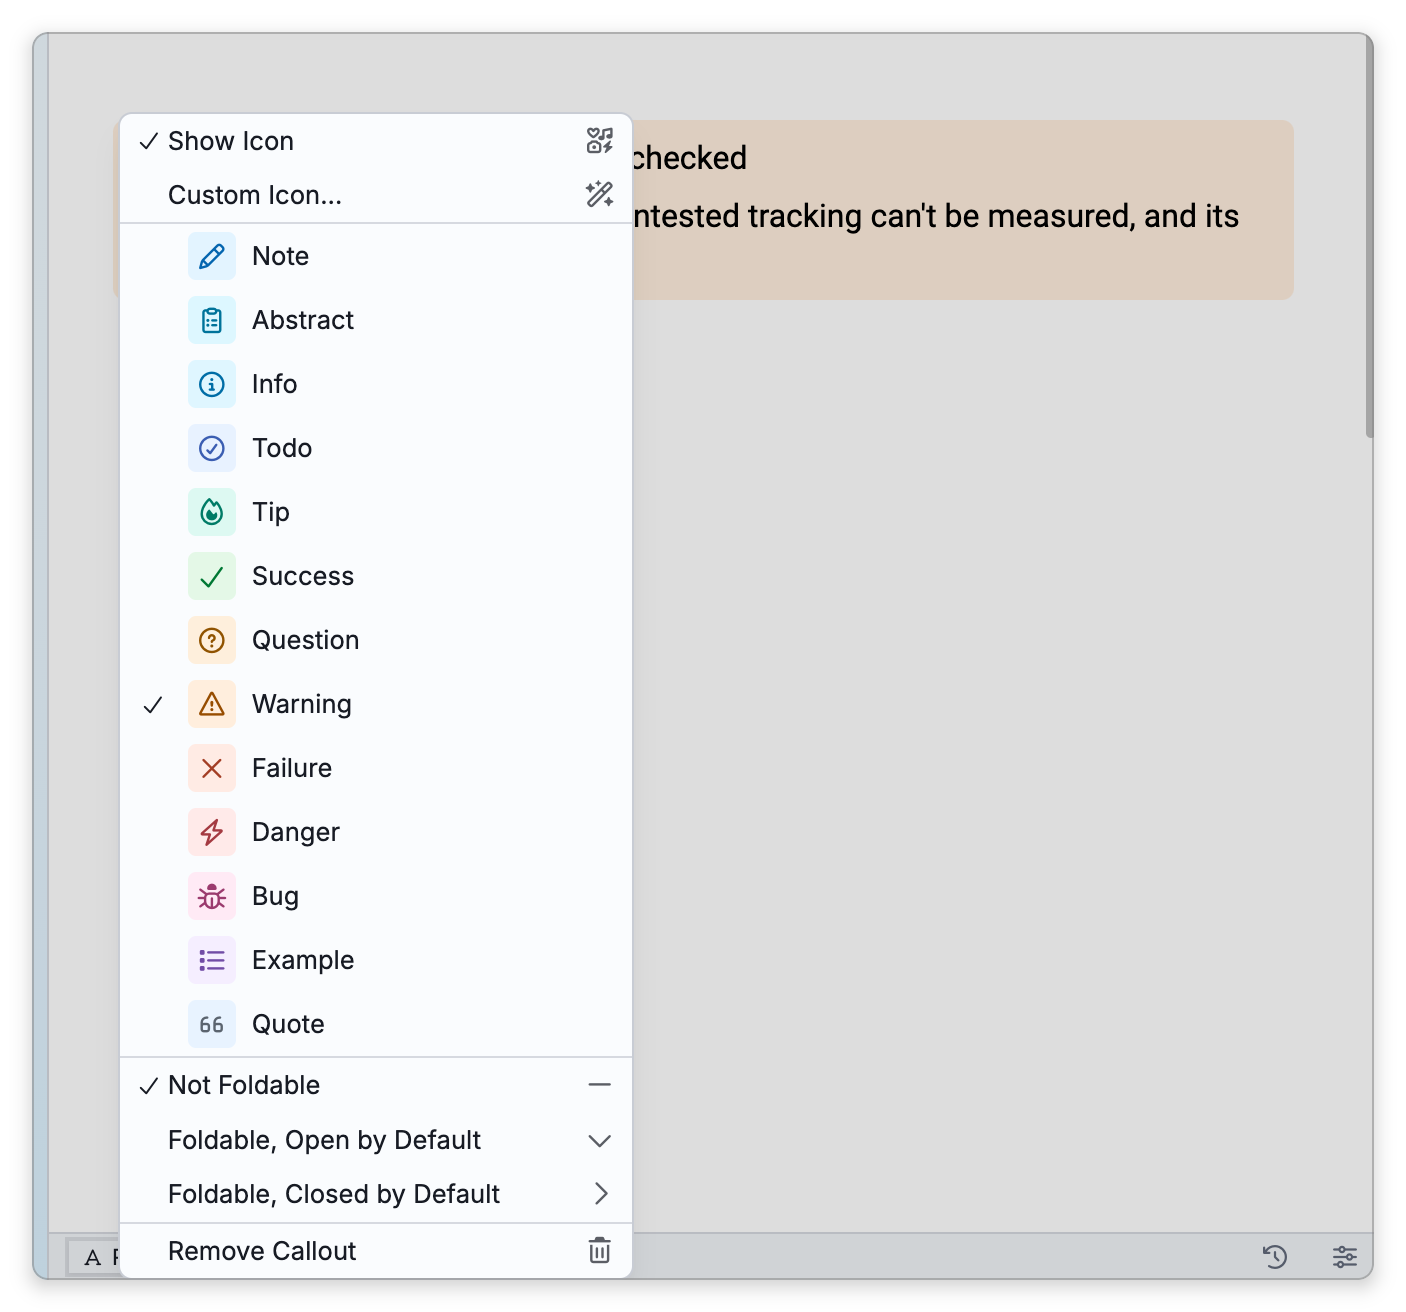Select the Remove Callout menu entry
This screenshot has width=1406, height=1312.
(x=376, y=1251)
